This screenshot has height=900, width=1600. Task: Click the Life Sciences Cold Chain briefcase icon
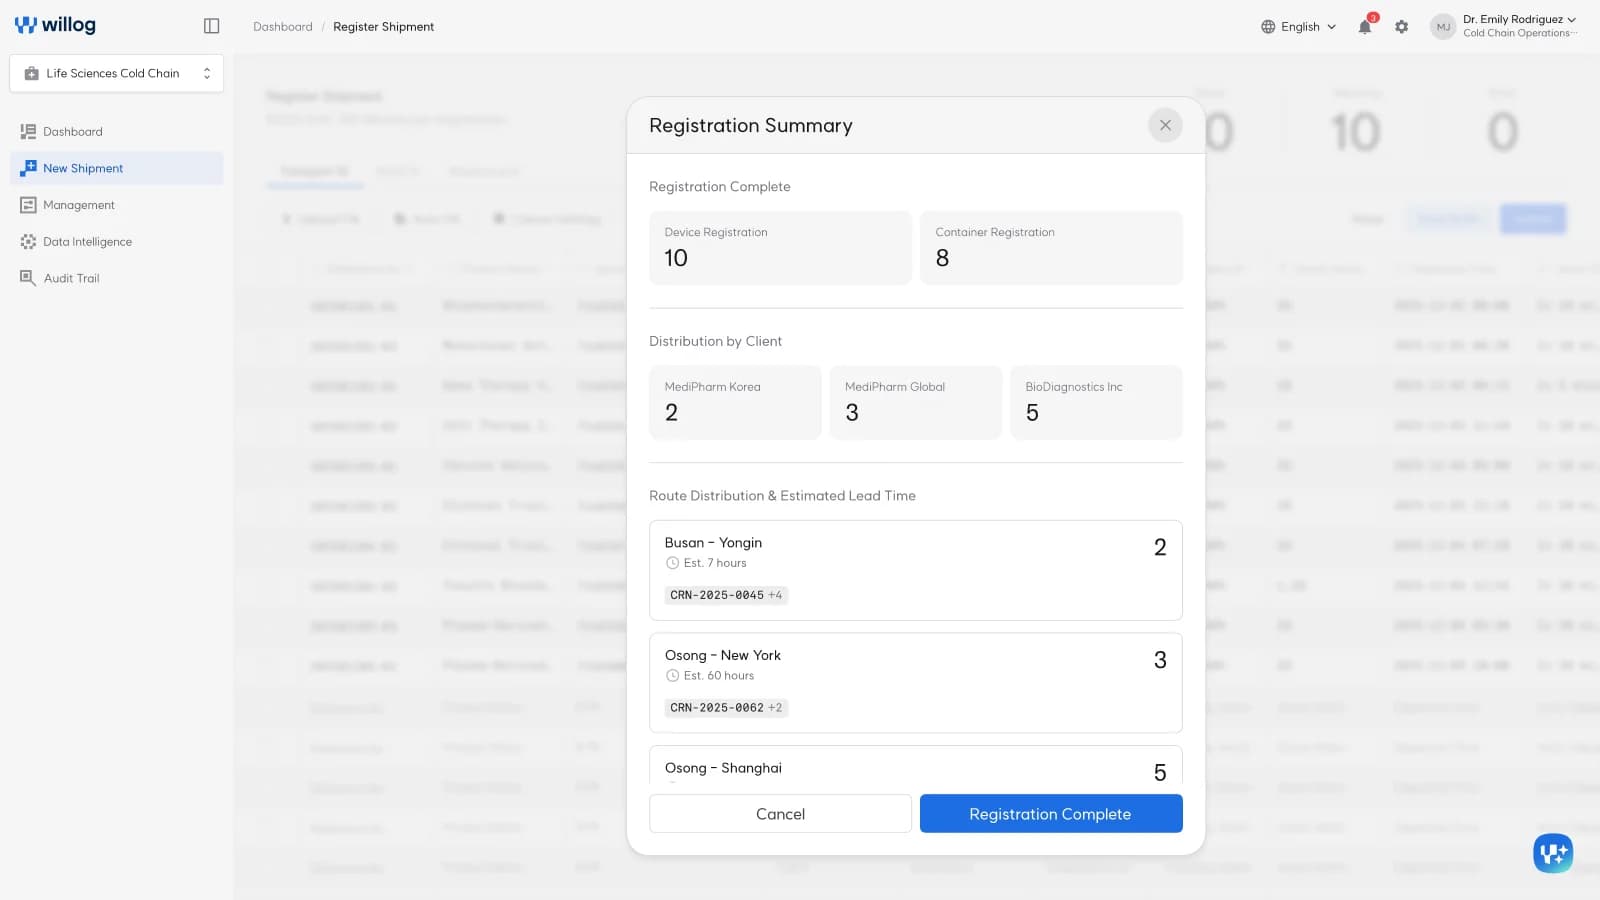pos(31,73)
